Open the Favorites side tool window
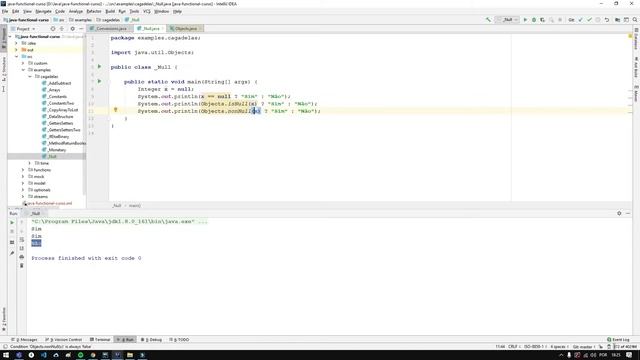This screenshot has height=360, width=640. point(4,319)
